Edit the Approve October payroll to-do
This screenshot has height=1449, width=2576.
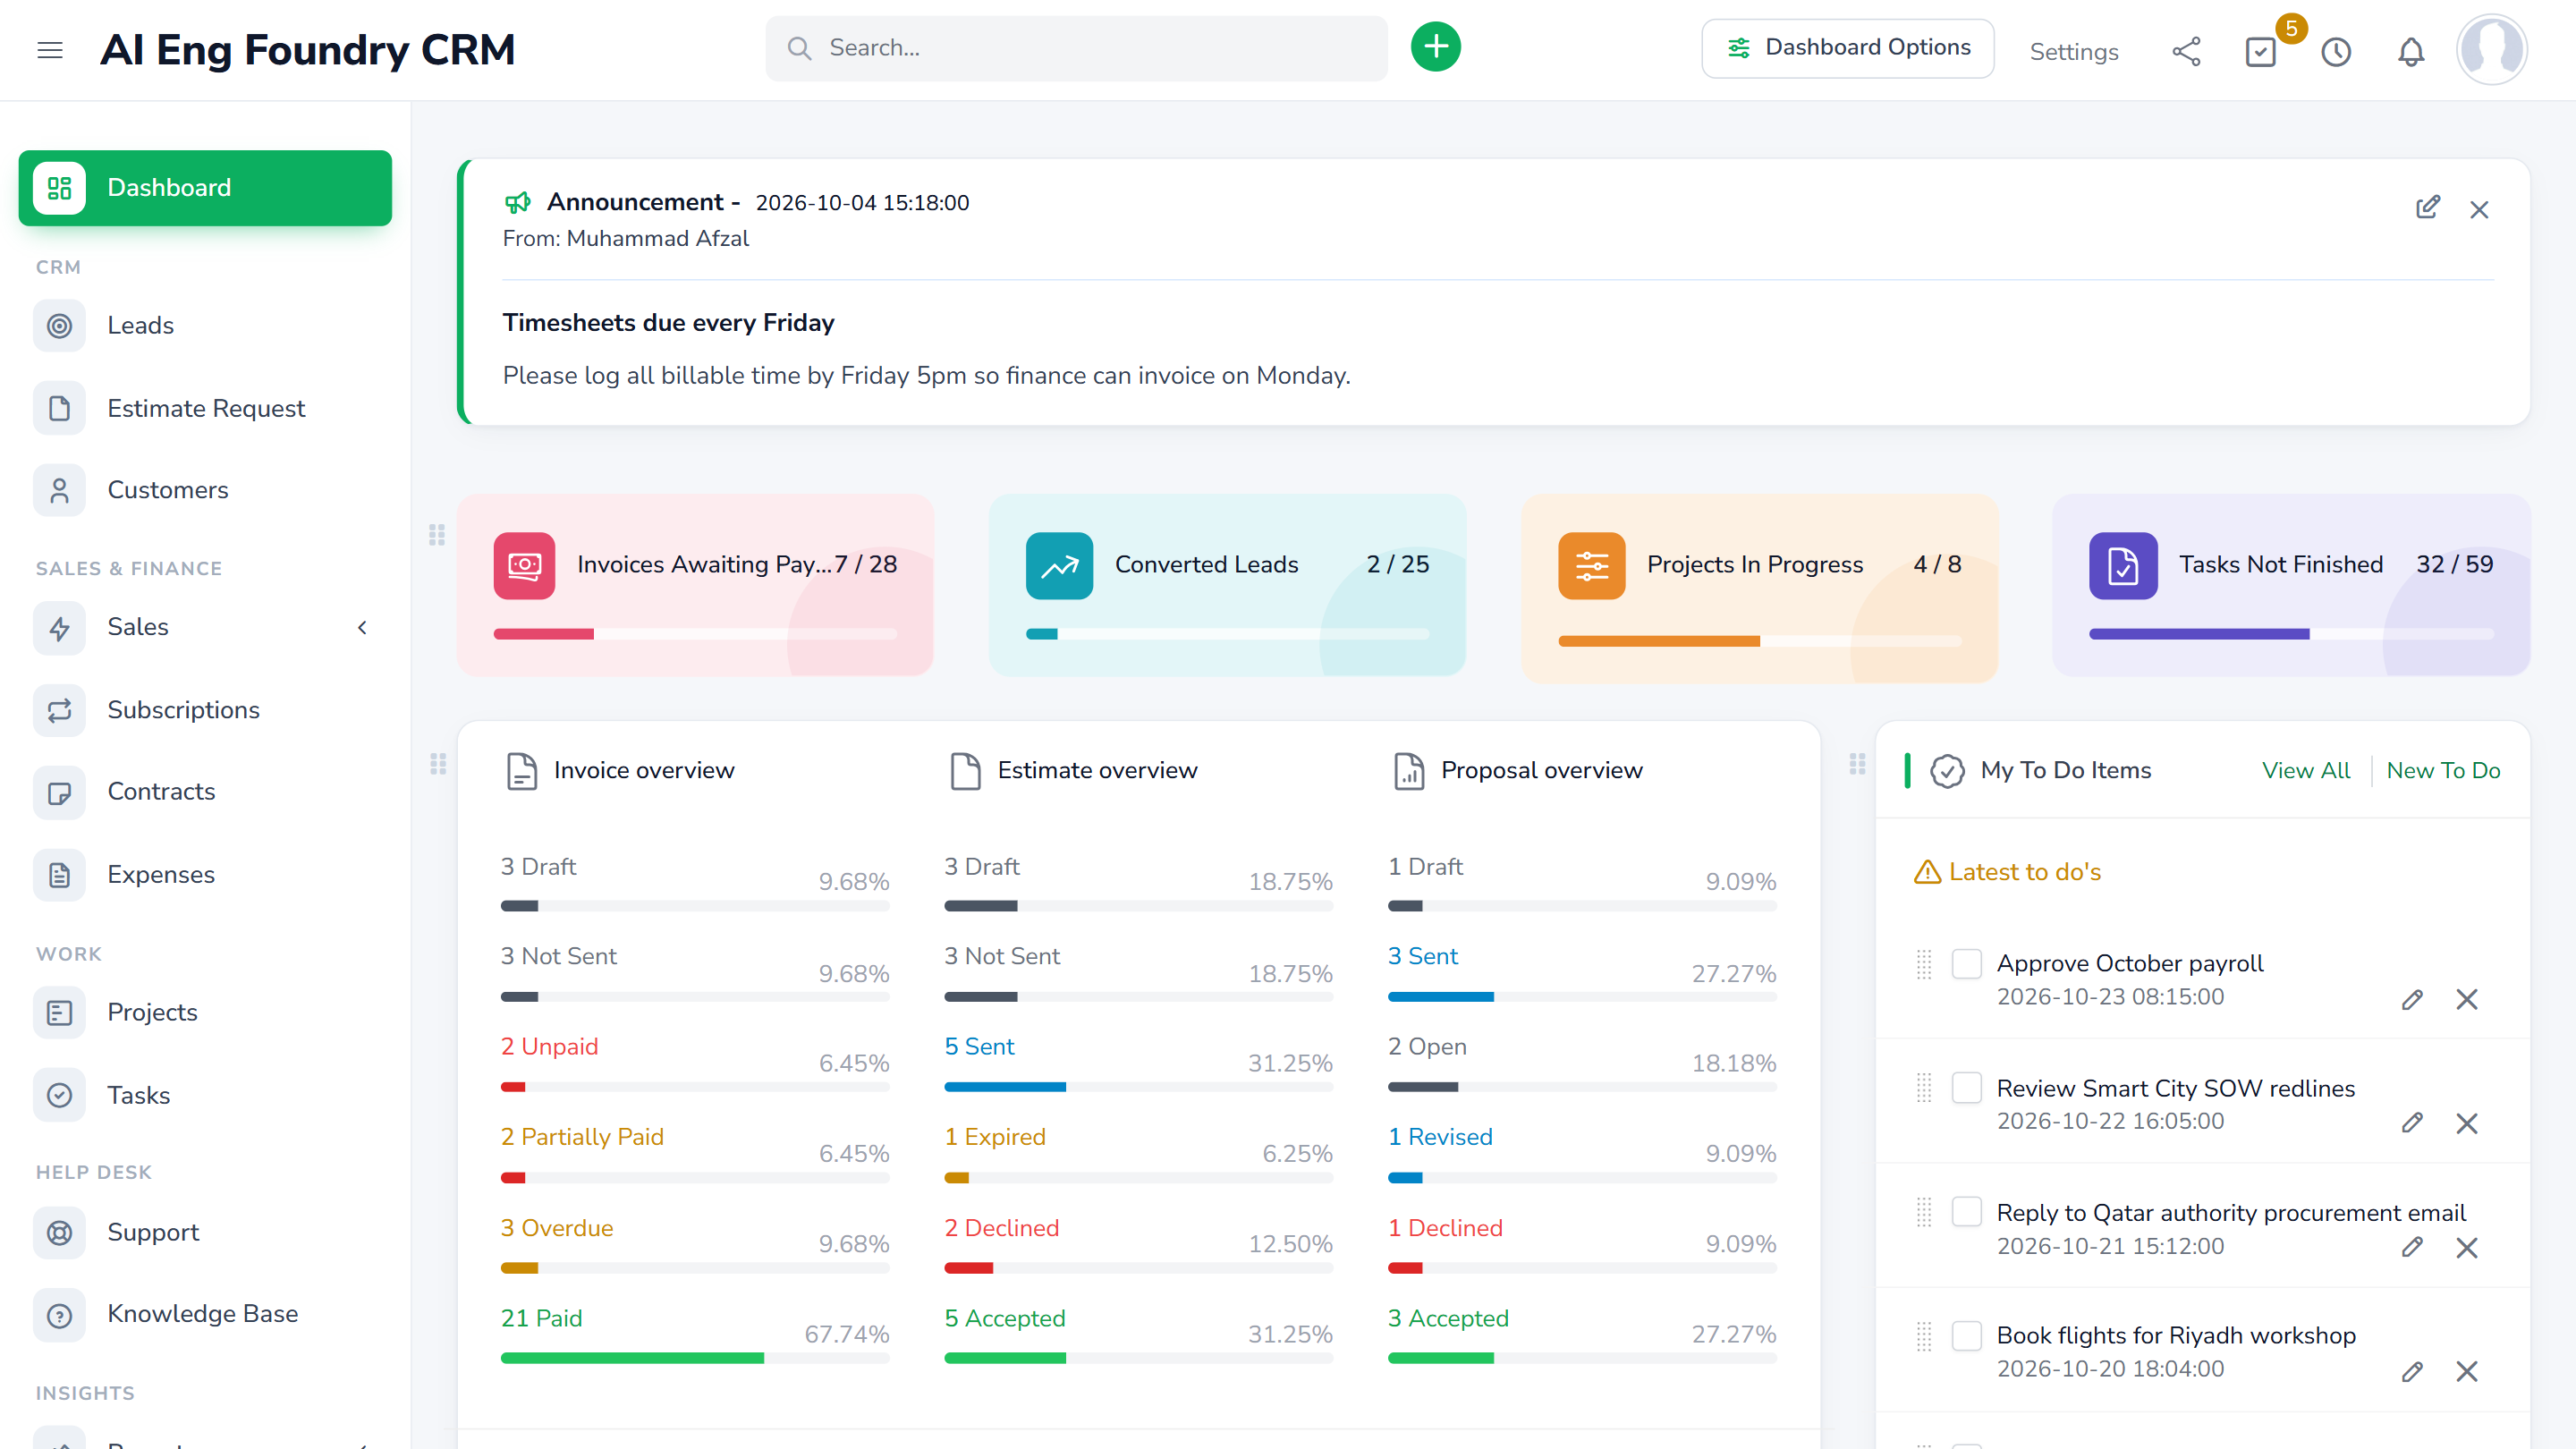click(x=2412, y=999)
